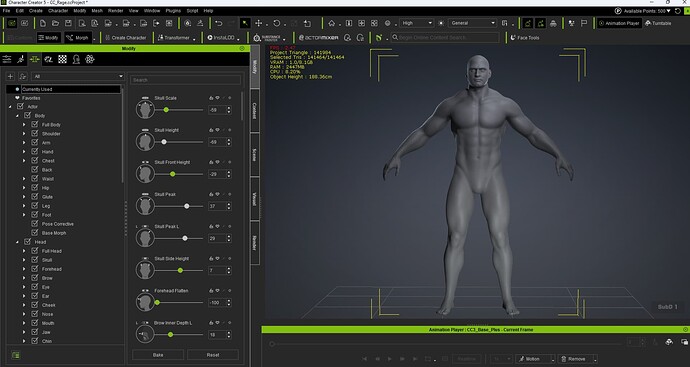690x367 pixels.
Task: Collapse the Actor tree node
Action: click(10, 107)
